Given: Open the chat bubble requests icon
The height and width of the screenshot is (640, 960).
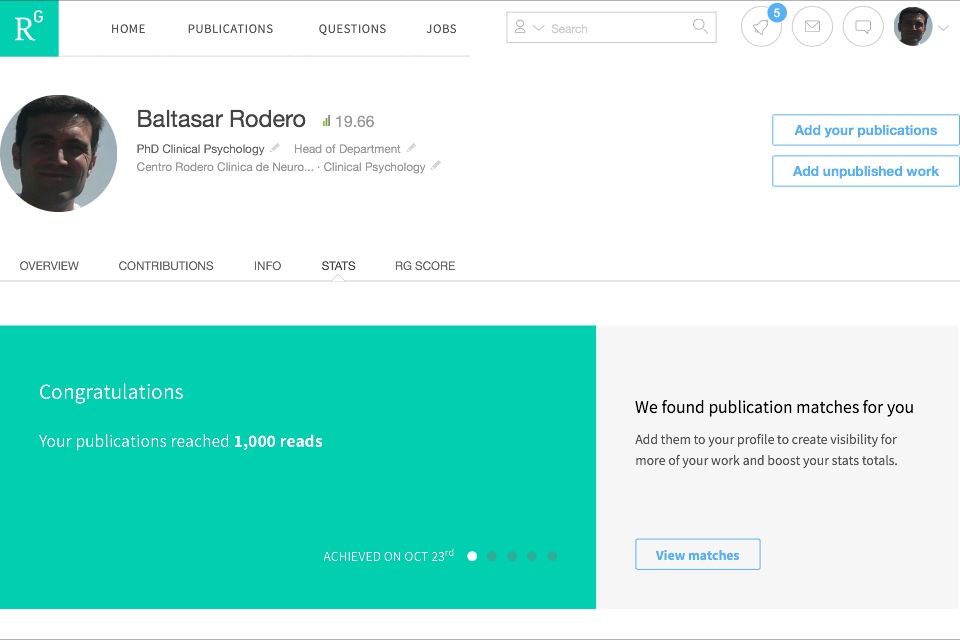Looking at the screenshot, I should tap(863, 27).
